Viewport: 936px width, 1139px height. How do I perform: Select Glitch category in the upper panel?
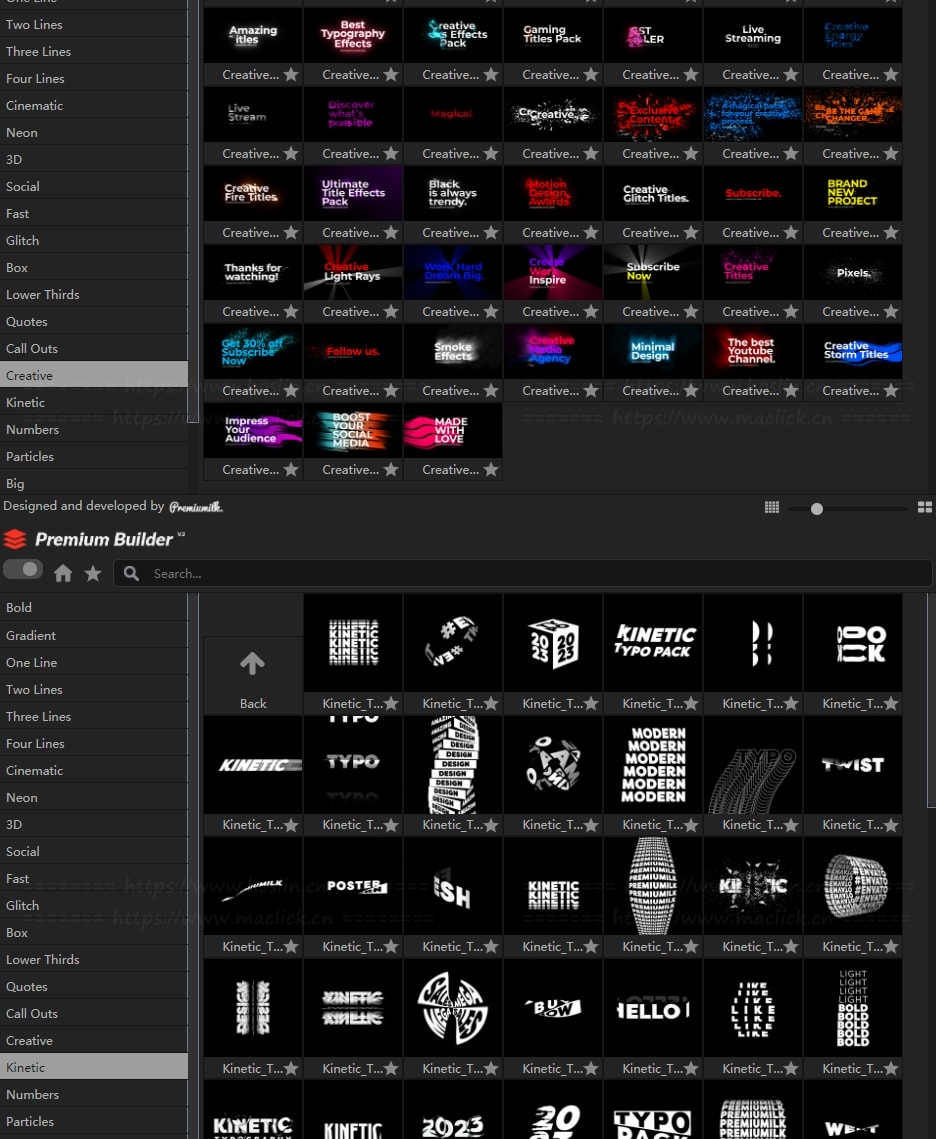pyautogui.click(x=94, y=240)
